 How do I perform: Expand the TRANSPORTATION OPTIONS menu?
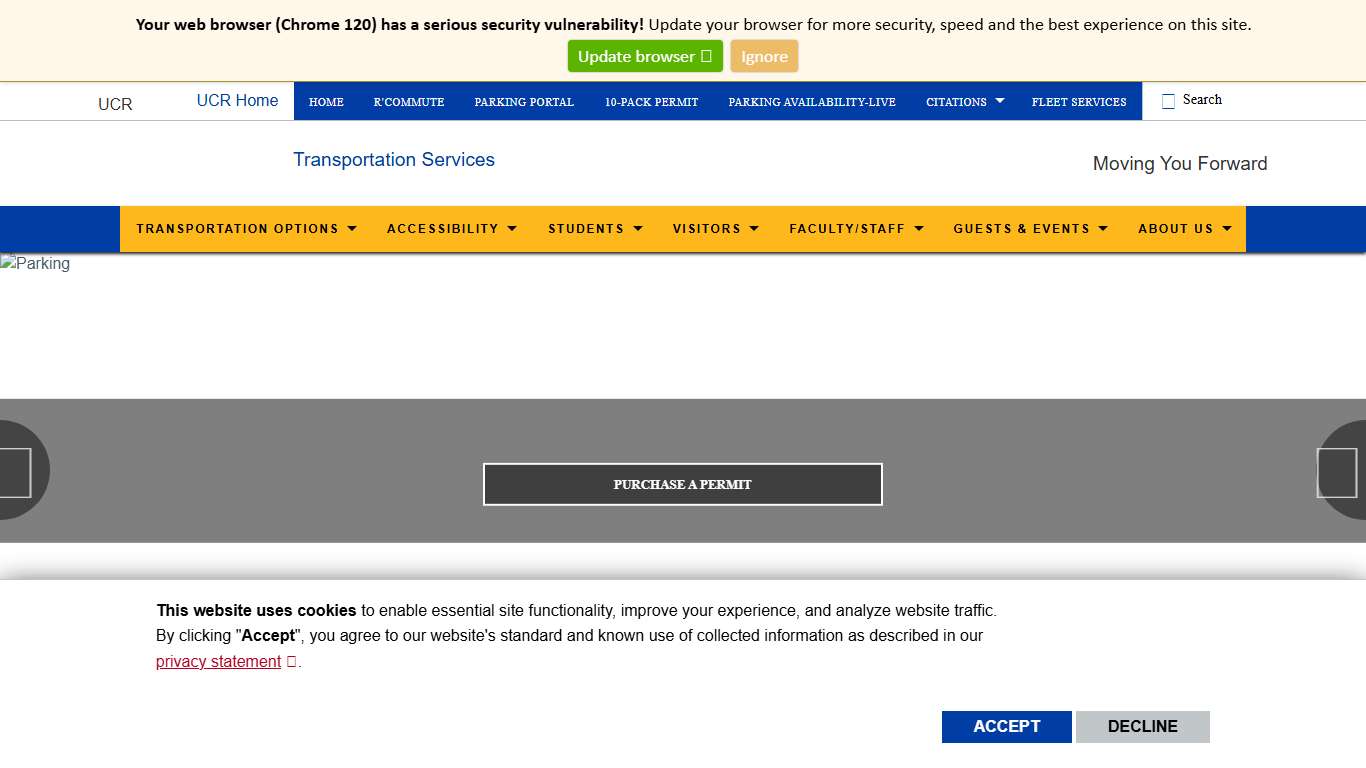coord(245,228)
